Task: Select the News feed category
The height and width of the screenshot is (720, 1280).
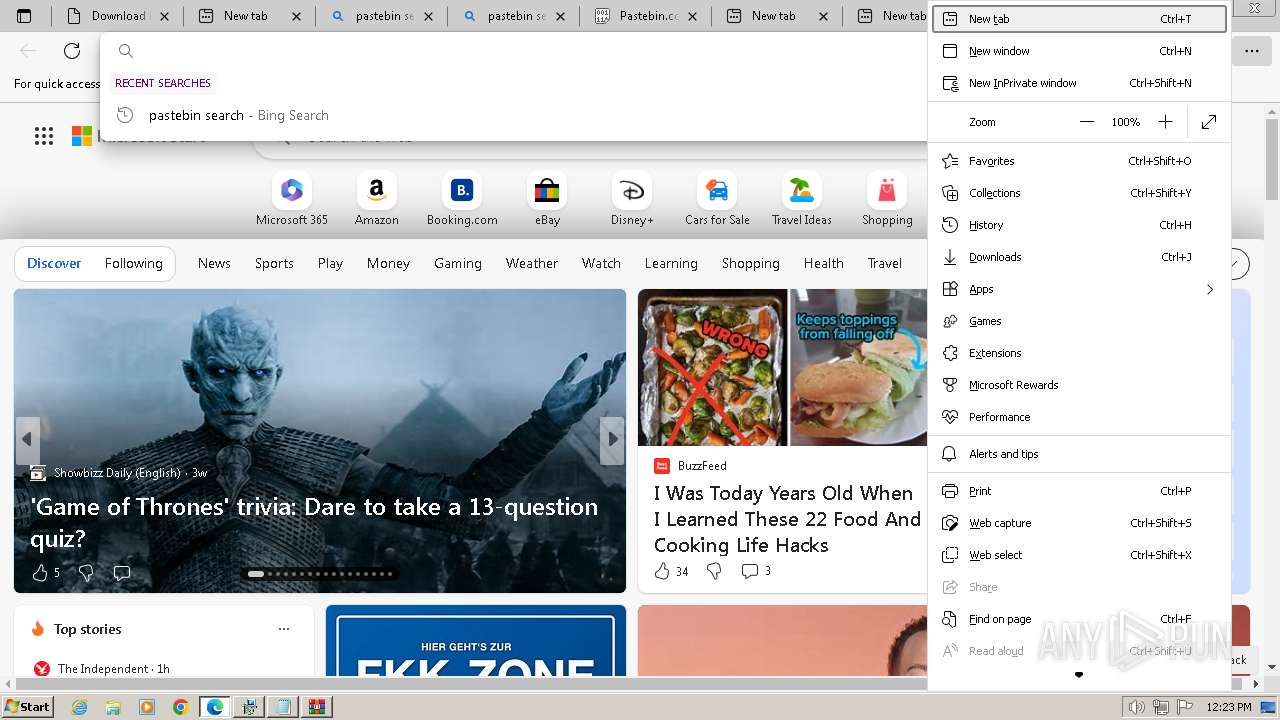Action: [x=214, y=263]
